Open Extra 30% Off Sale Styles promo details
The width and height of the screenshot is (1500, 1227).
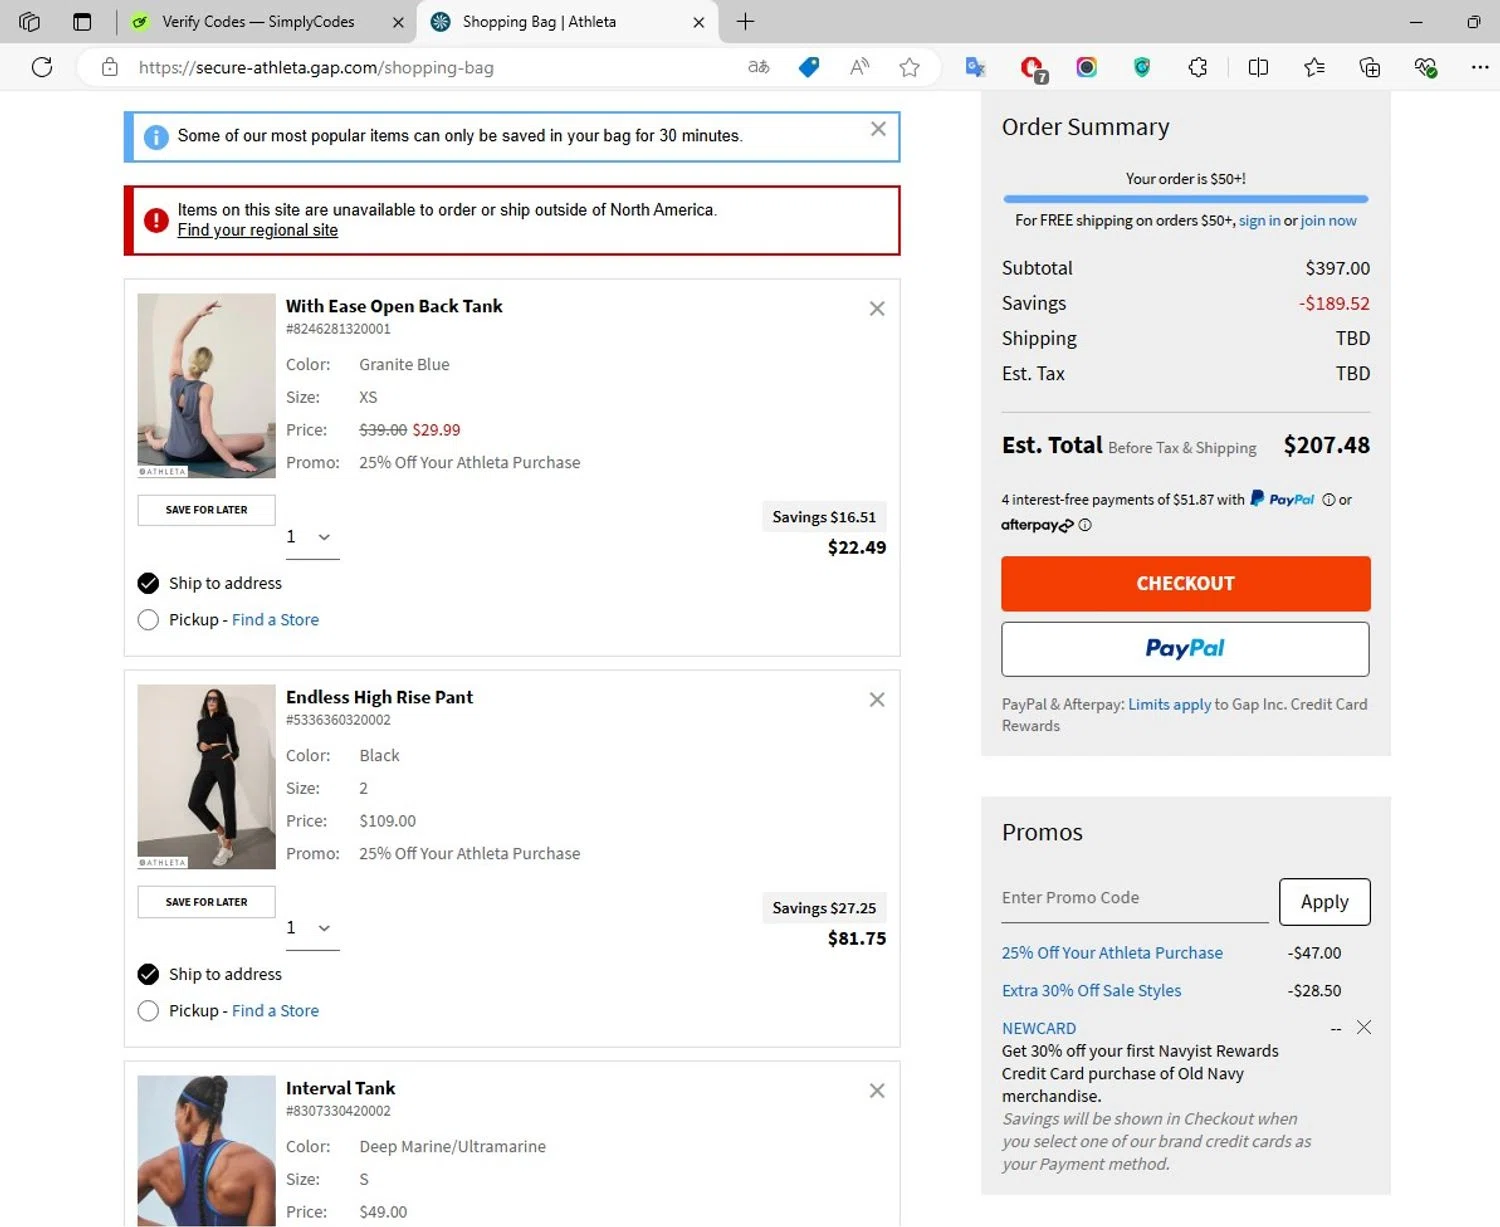point(1091,991)
